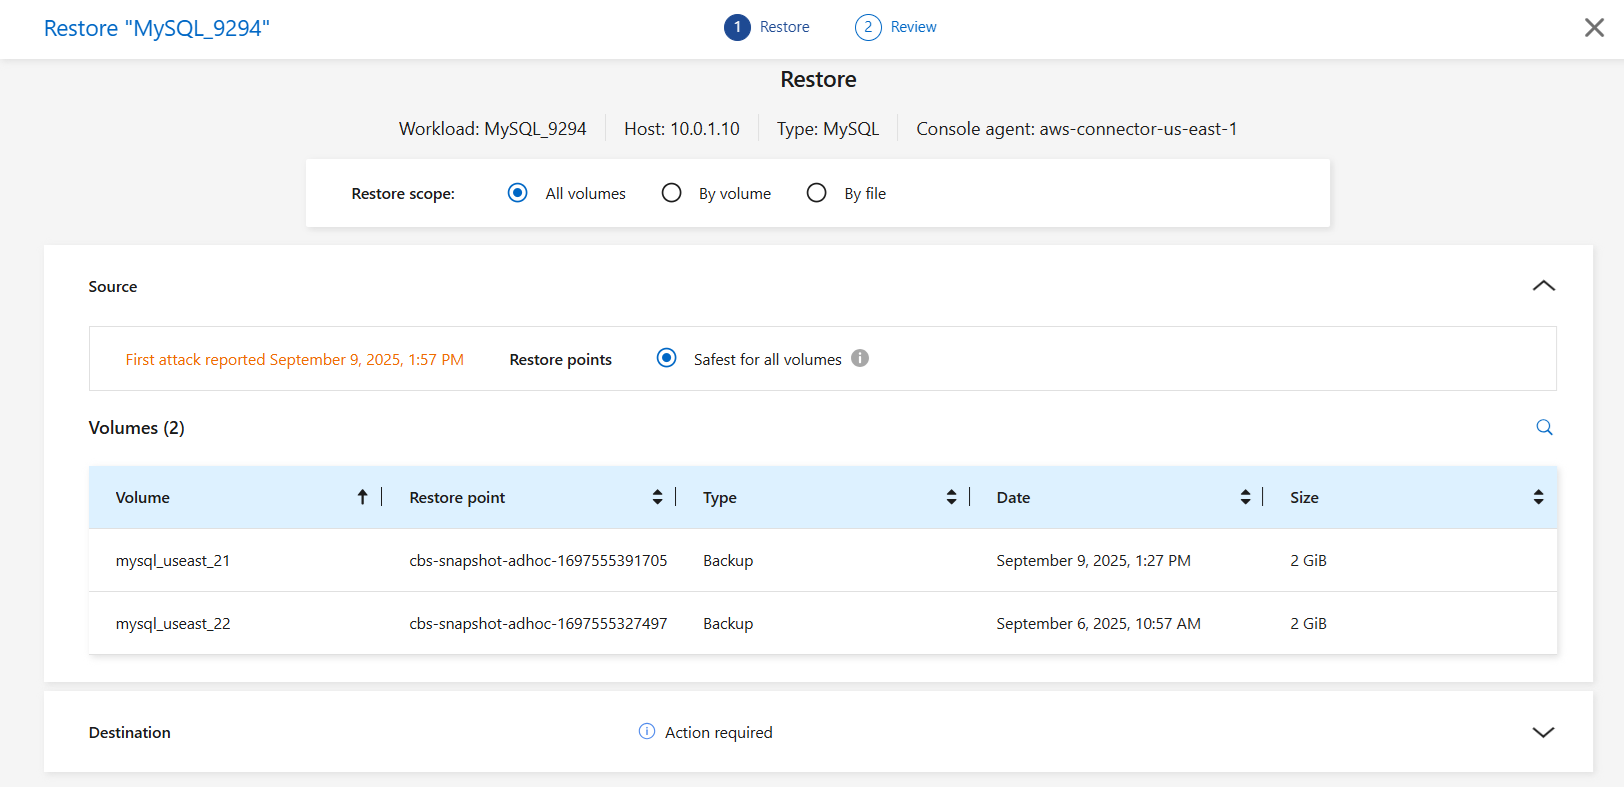The image size is (1624, 787).
Task: Select Safest for all volumes restore point
Action: coord(666,358)
